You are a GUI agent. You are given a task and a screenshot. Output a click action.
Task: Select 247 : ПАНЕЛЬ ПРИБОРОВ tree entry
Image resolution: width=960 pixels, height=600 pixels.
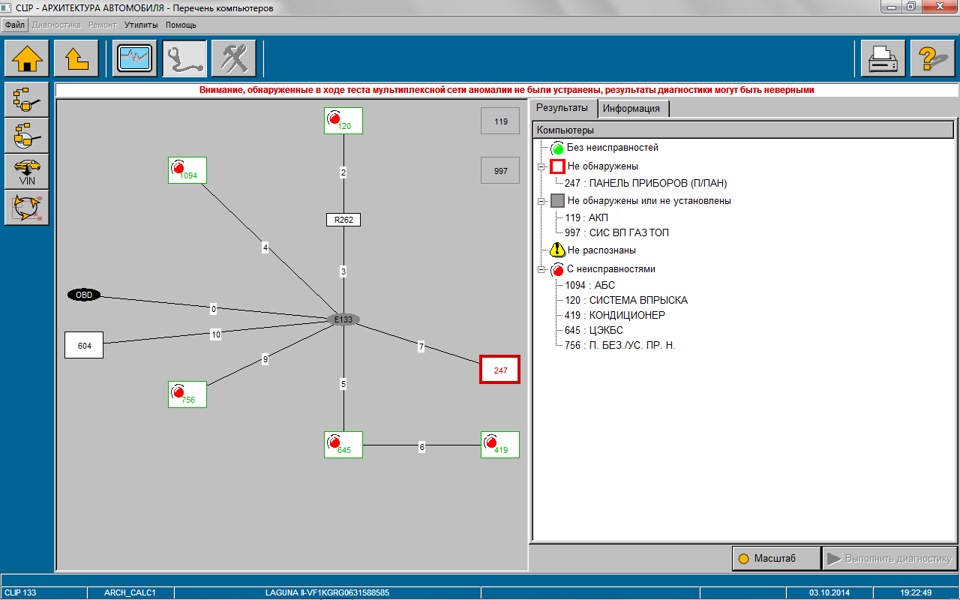(x=646, y=183)
